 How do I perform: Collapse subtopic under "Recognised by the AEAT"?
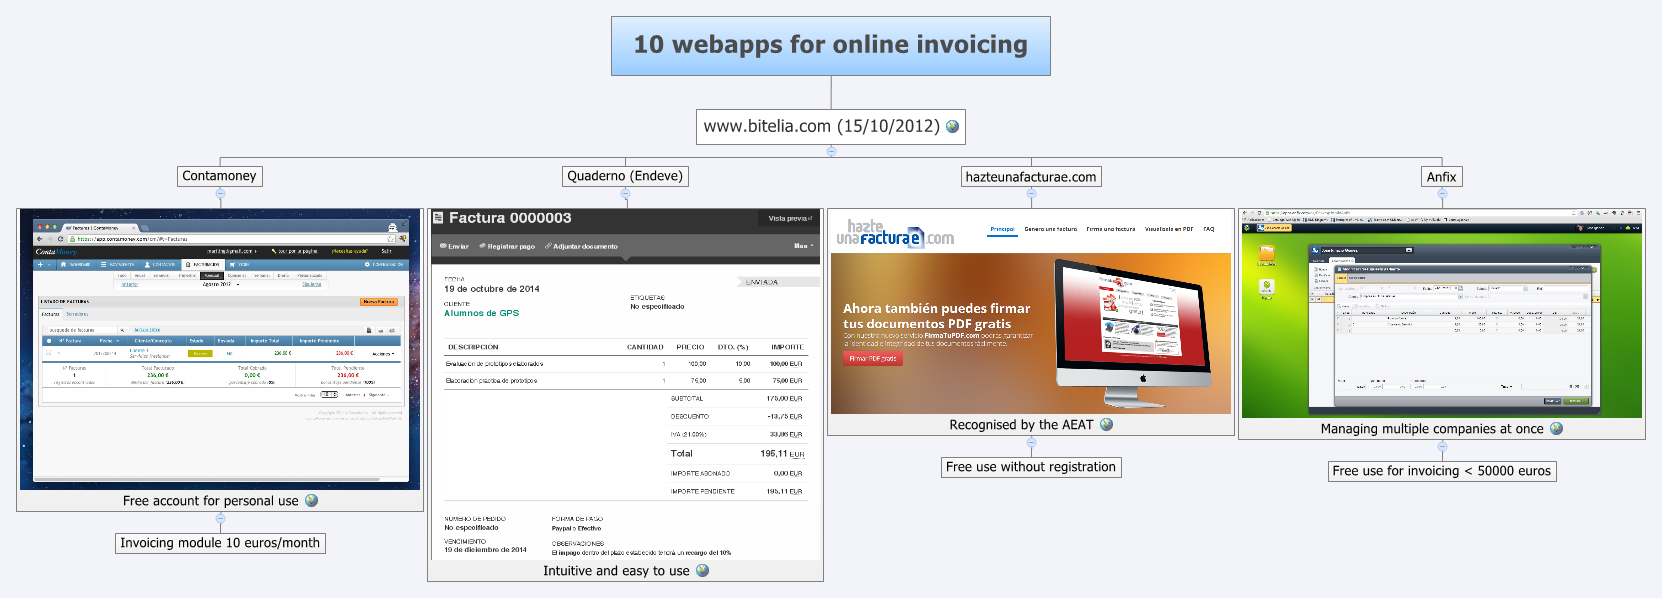pos(1031,443)
